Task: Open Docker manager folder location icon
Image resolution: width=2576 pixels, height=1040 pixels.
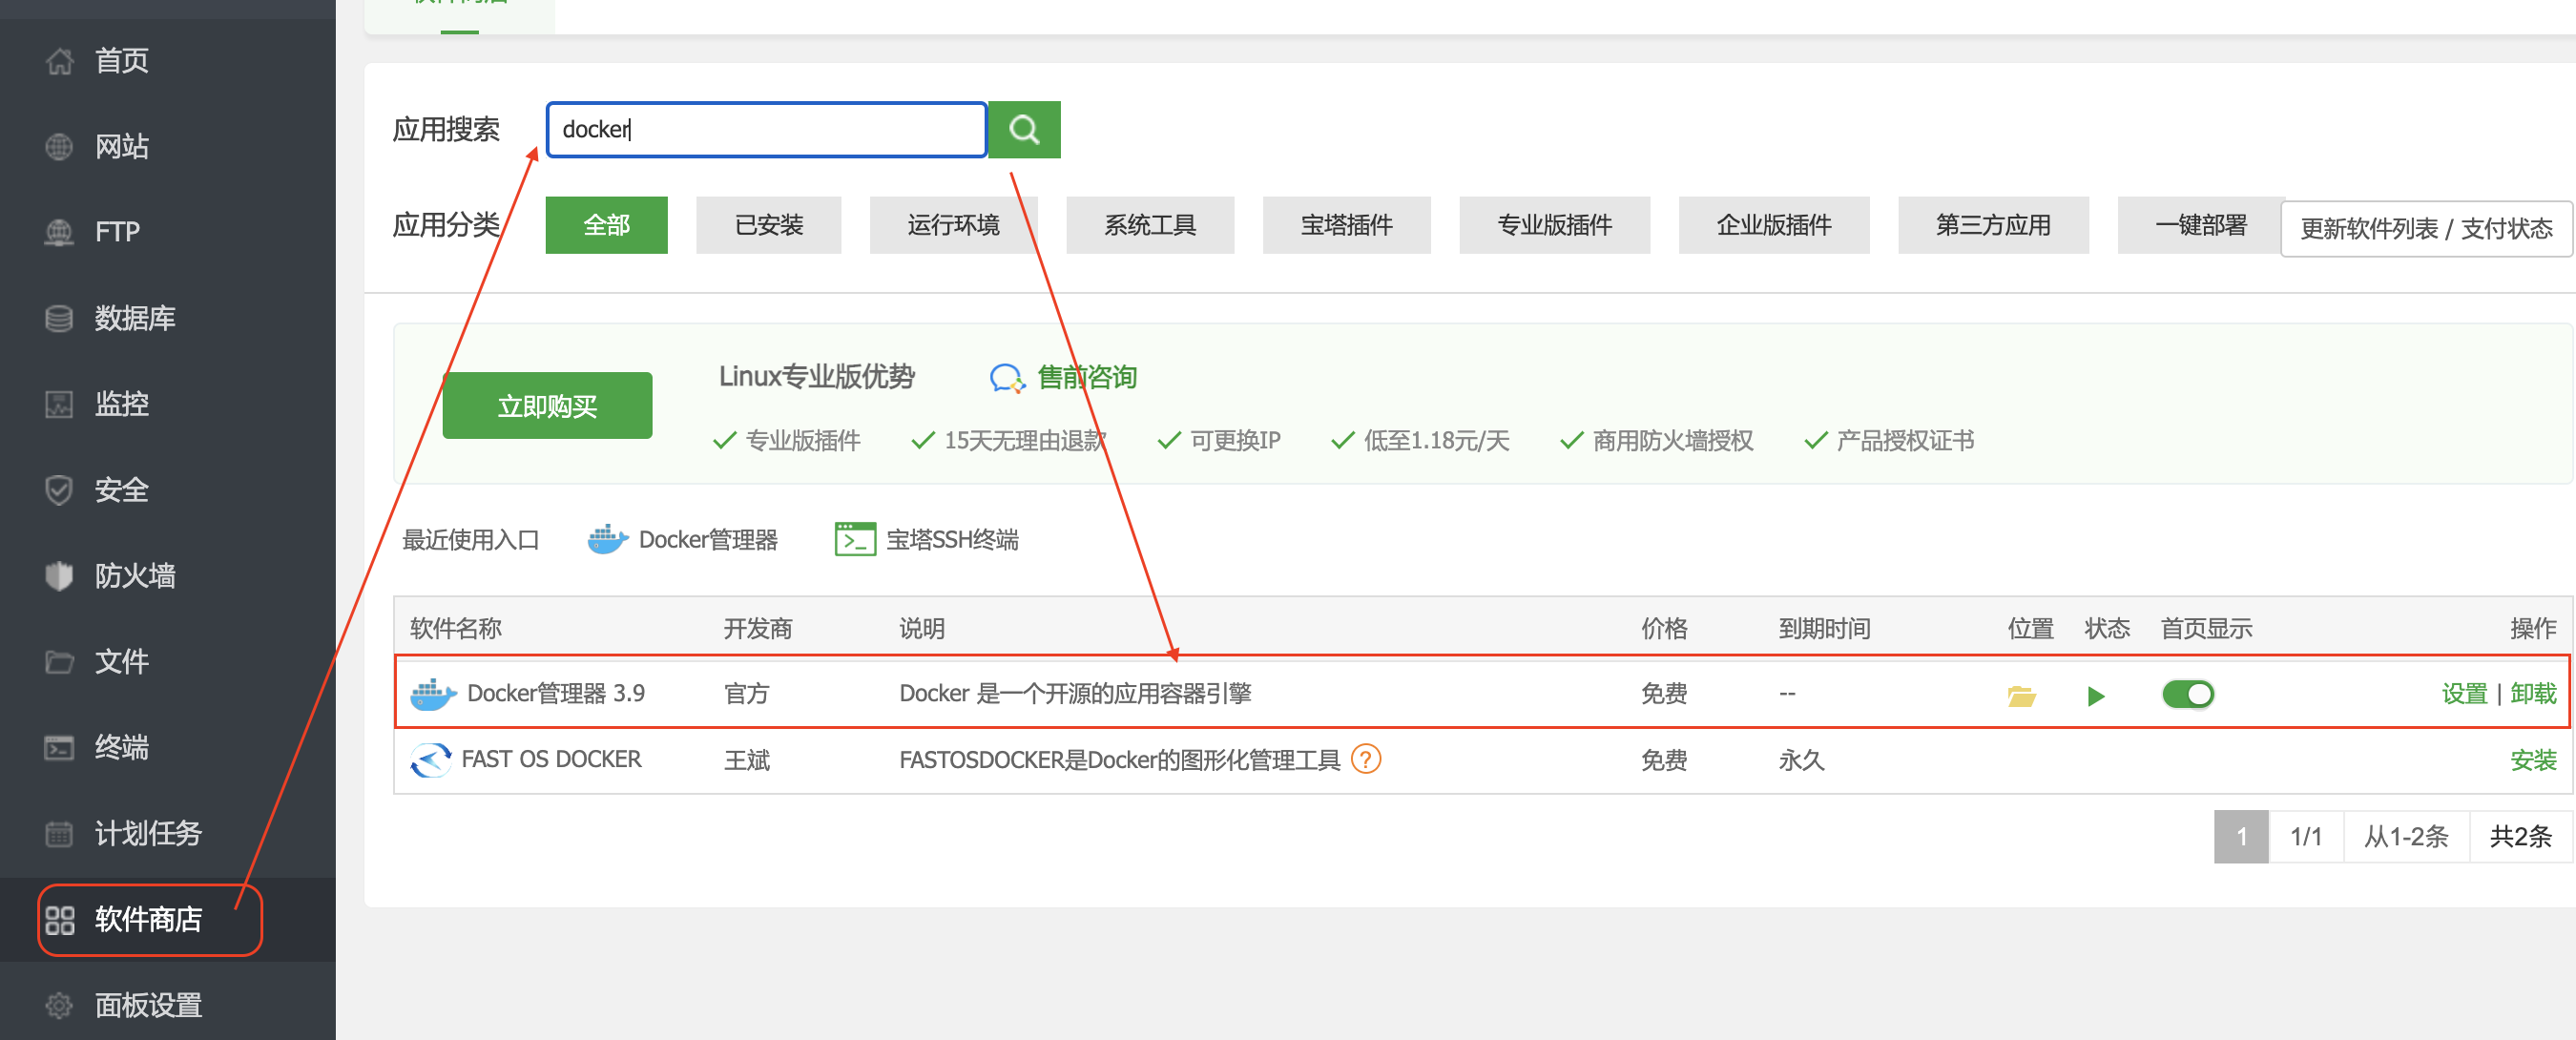Action: pos(2021,695)
